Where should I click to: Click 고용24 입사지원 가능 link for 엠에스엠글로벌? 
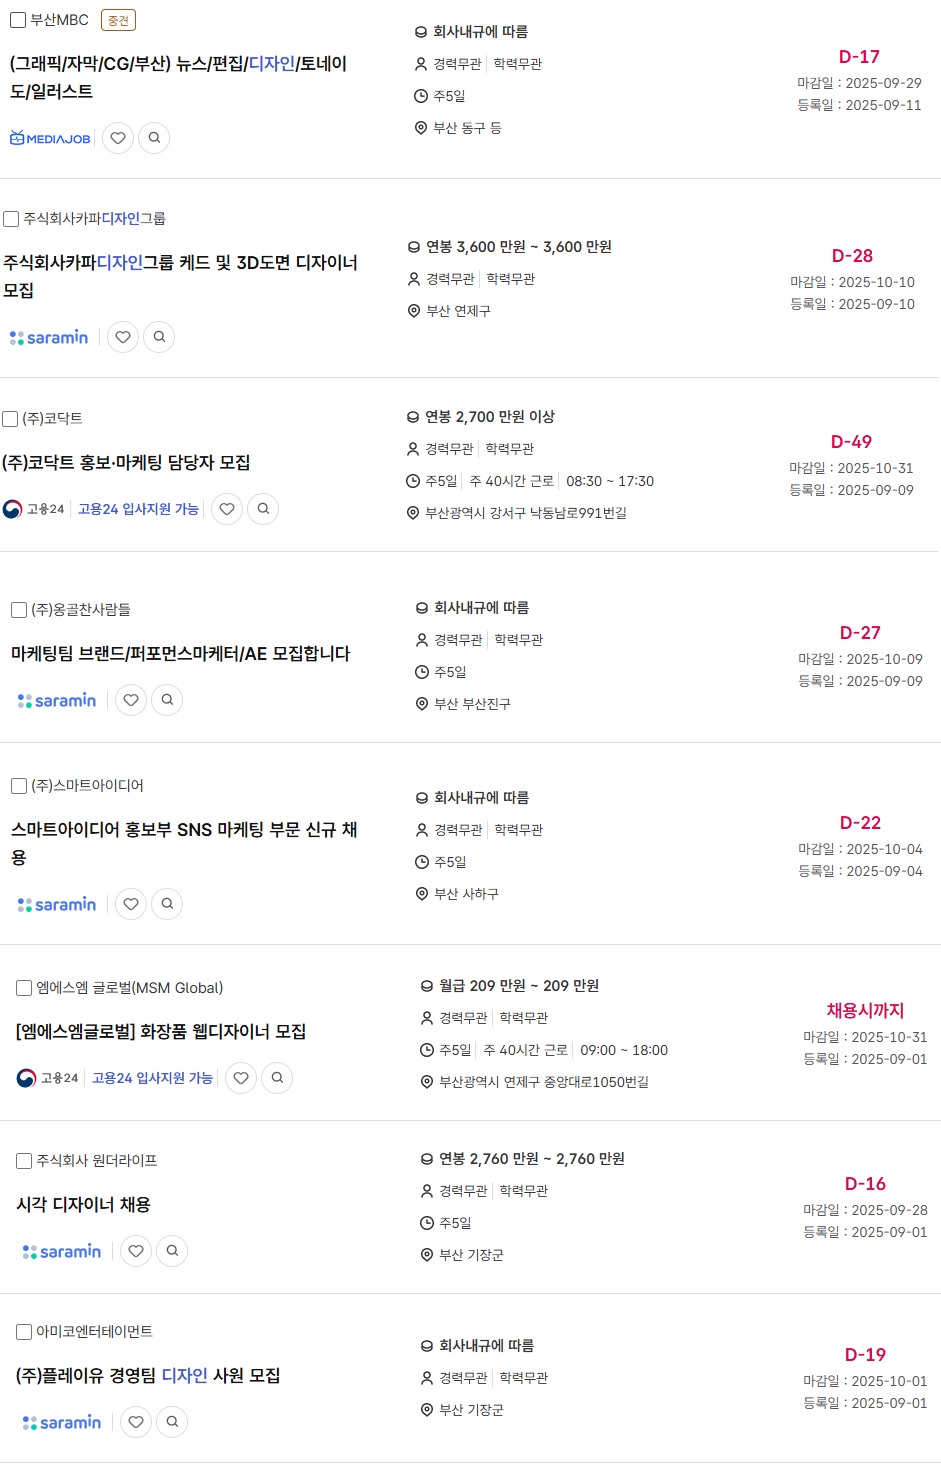(x=152, y=1078)
